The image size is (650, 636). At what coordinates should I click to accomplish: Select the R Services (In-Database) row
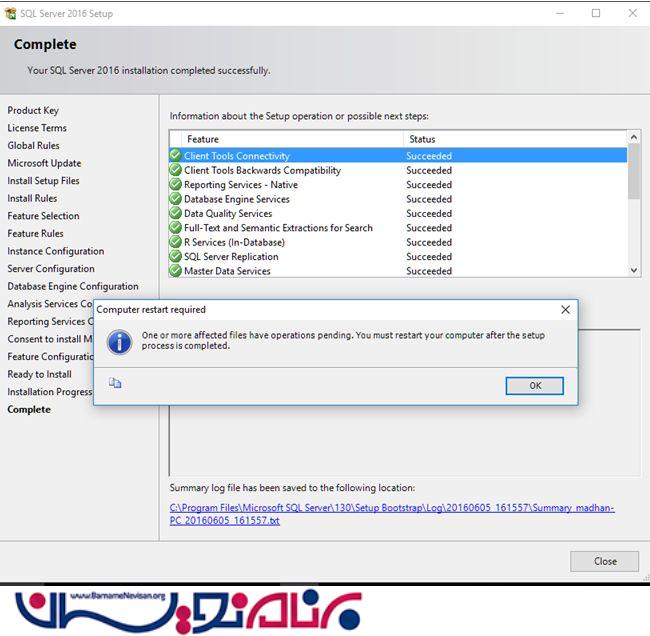point(234,242)
